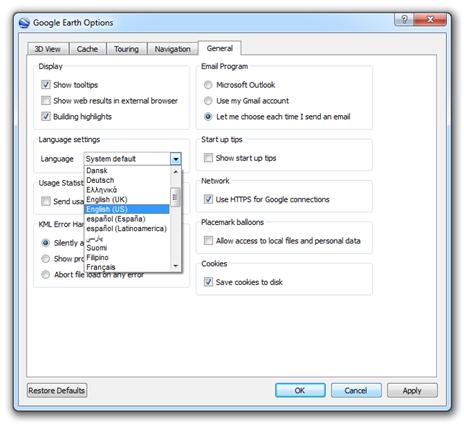Screen dimensions: 464x425
Task: Choose English (US) highlighted entry
Action: click(x=127, y=209)
